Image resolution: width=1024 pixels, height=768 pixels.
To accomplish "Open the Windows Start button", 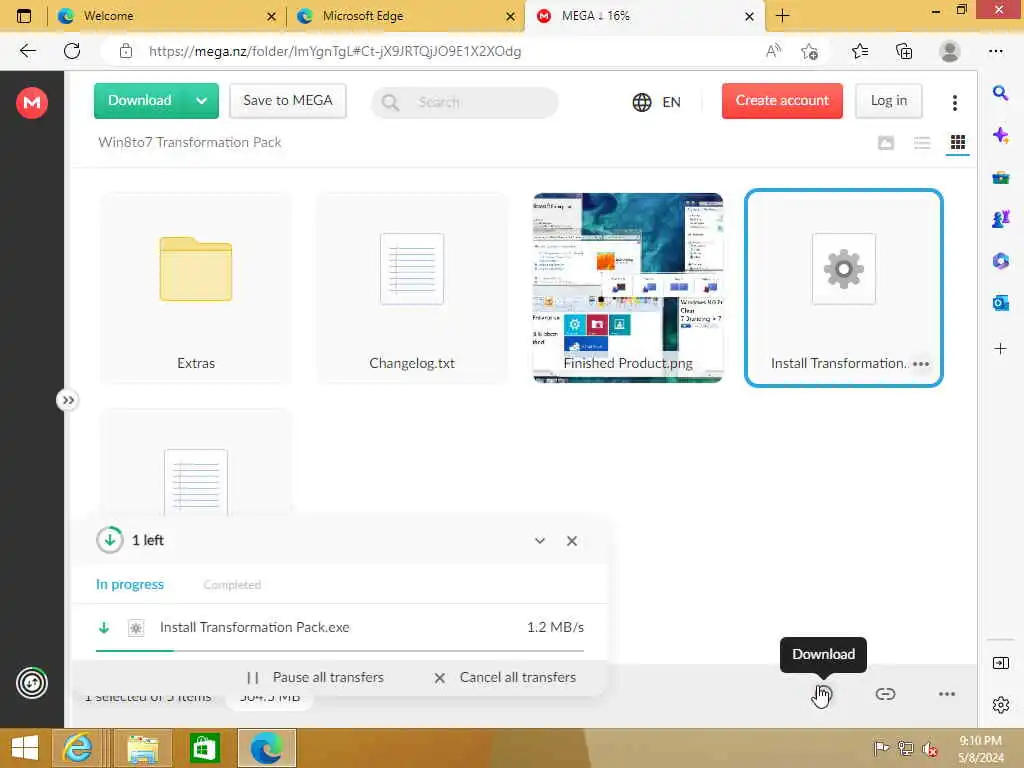I will point(25,748).
